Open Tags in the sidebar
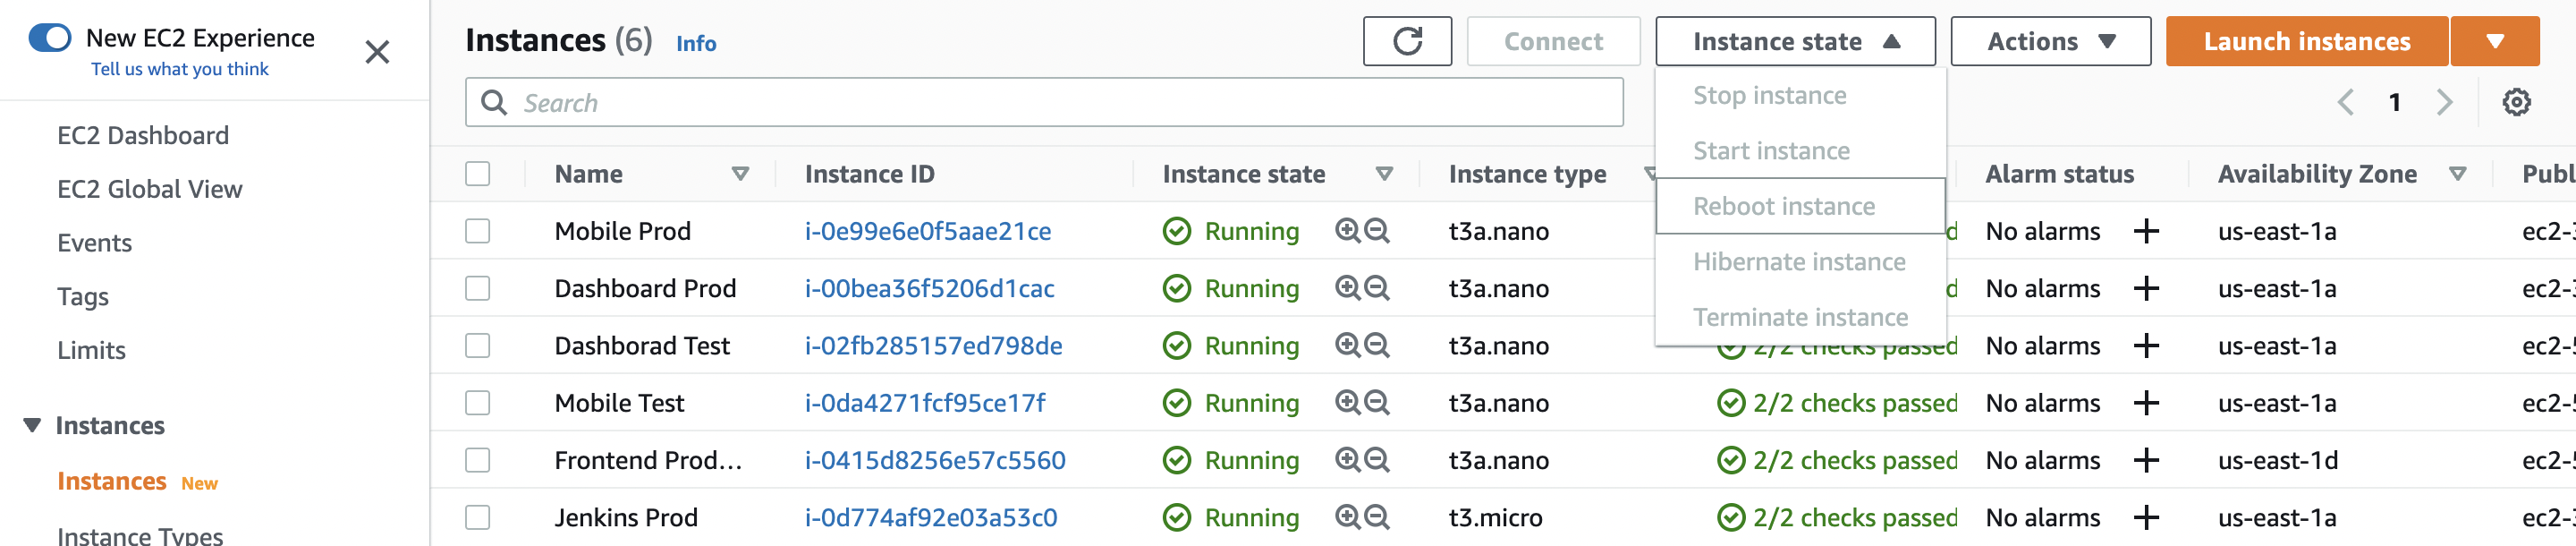The image size is (2576, 546). (x=83, y=297)
